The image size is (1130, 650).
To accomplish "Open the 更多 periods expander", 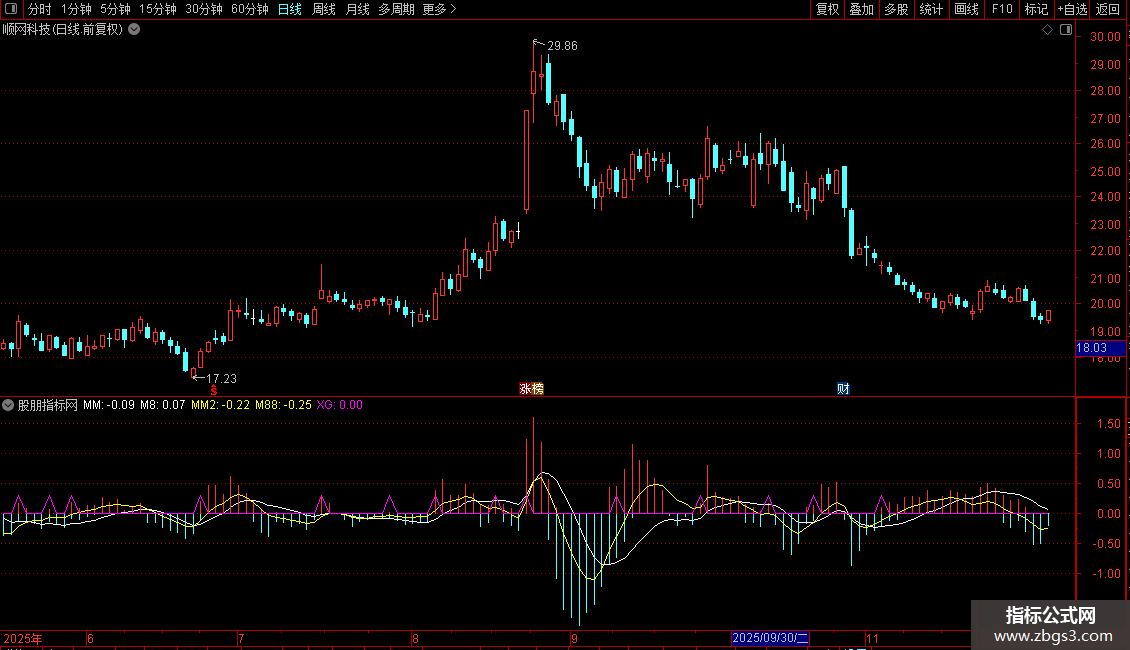I will pyautogui.click(x=439, y=9).
